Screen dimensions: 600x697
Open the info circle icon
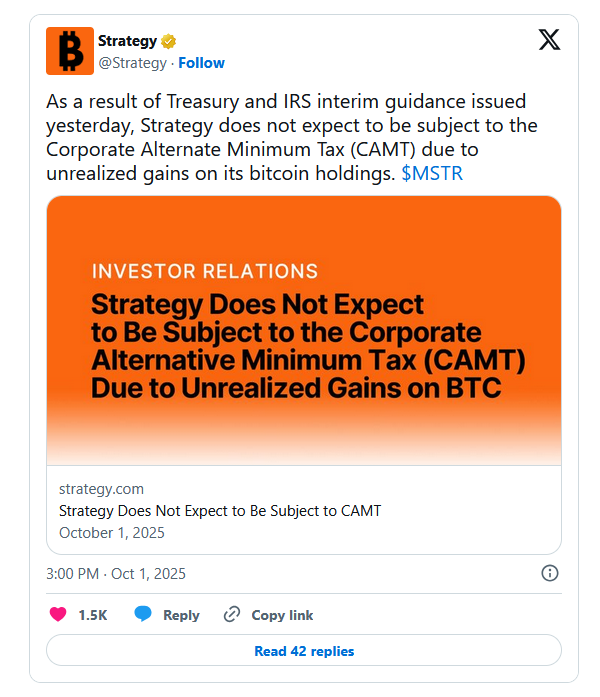coord(549,573)
